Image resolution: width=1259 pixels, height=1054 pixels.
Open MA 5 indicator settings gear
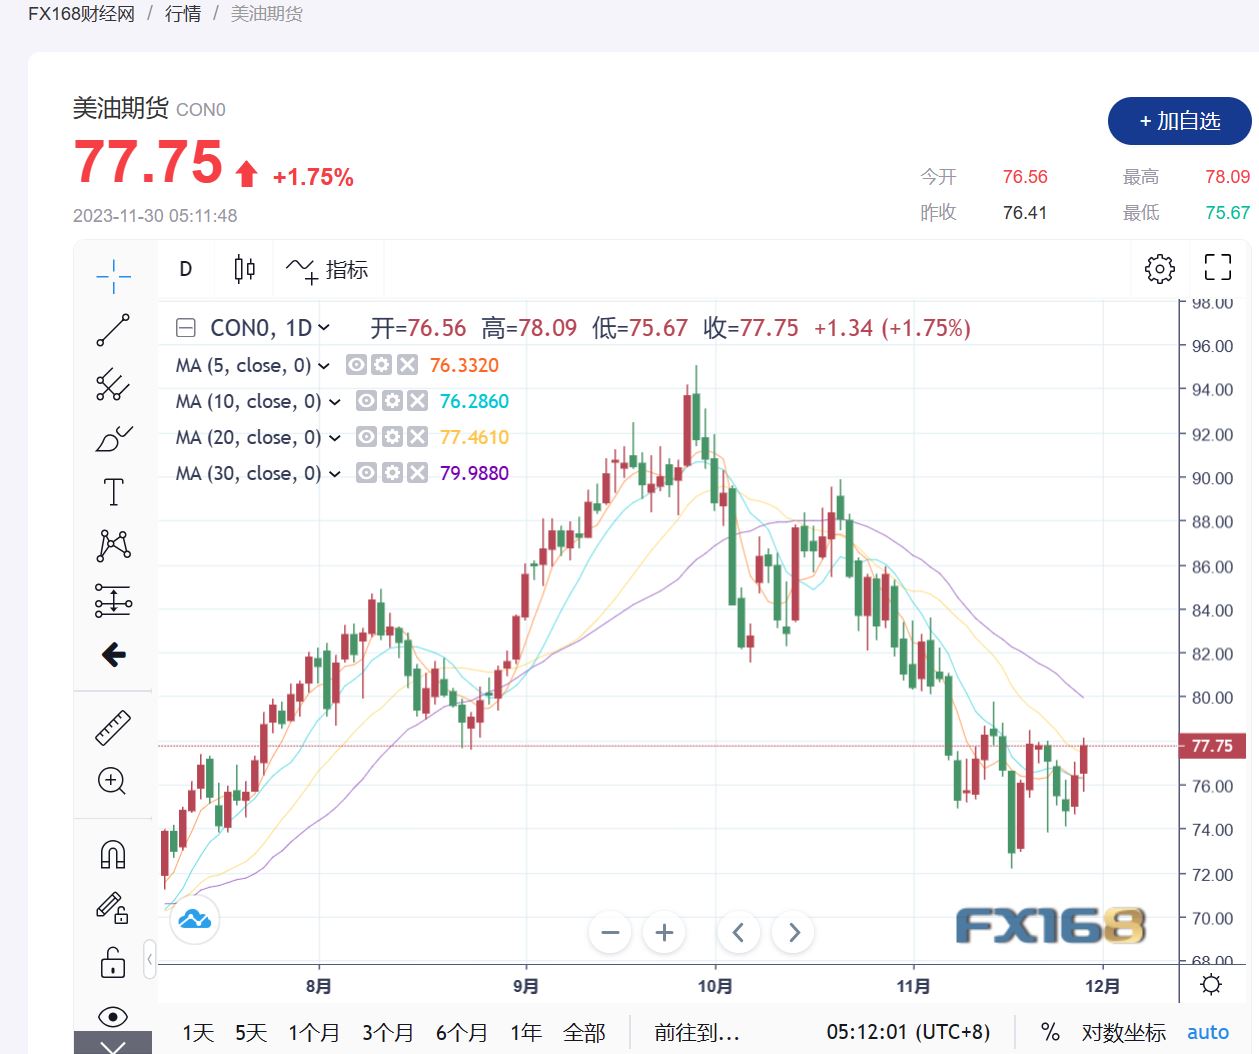pos(382,365)
